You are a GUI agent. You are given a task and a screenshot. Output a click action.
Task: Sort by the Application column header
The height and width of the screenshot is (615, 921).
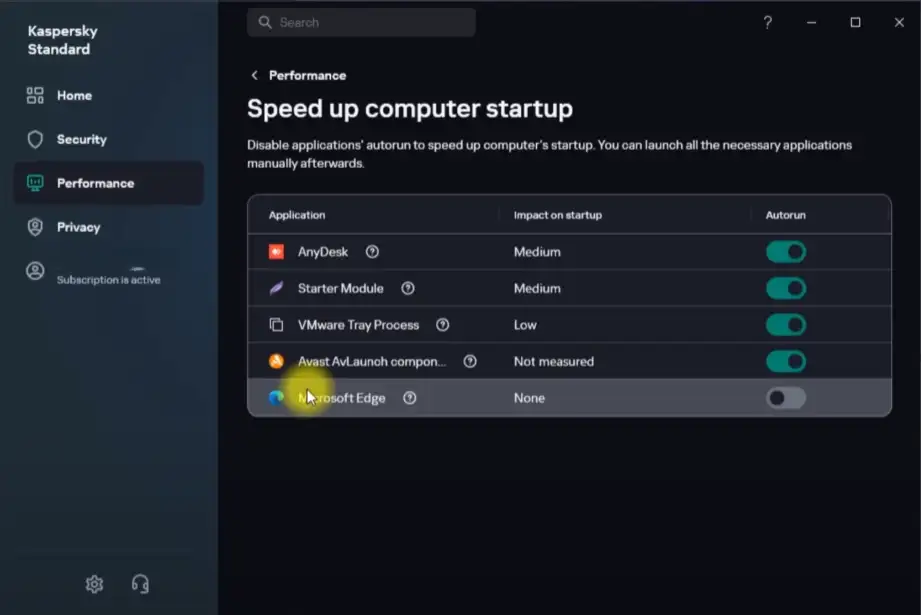(x=296, y=215)
